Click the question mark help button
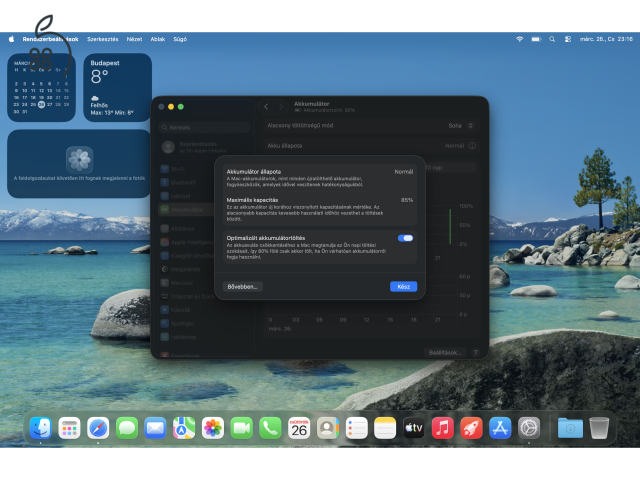This screenshot has width=640, height=480. [x=476, y=352]
